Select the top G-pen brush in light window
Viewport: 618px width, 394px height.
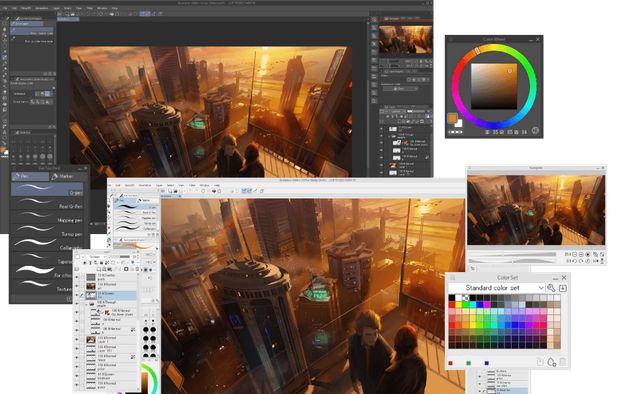(x=136, y=206)
